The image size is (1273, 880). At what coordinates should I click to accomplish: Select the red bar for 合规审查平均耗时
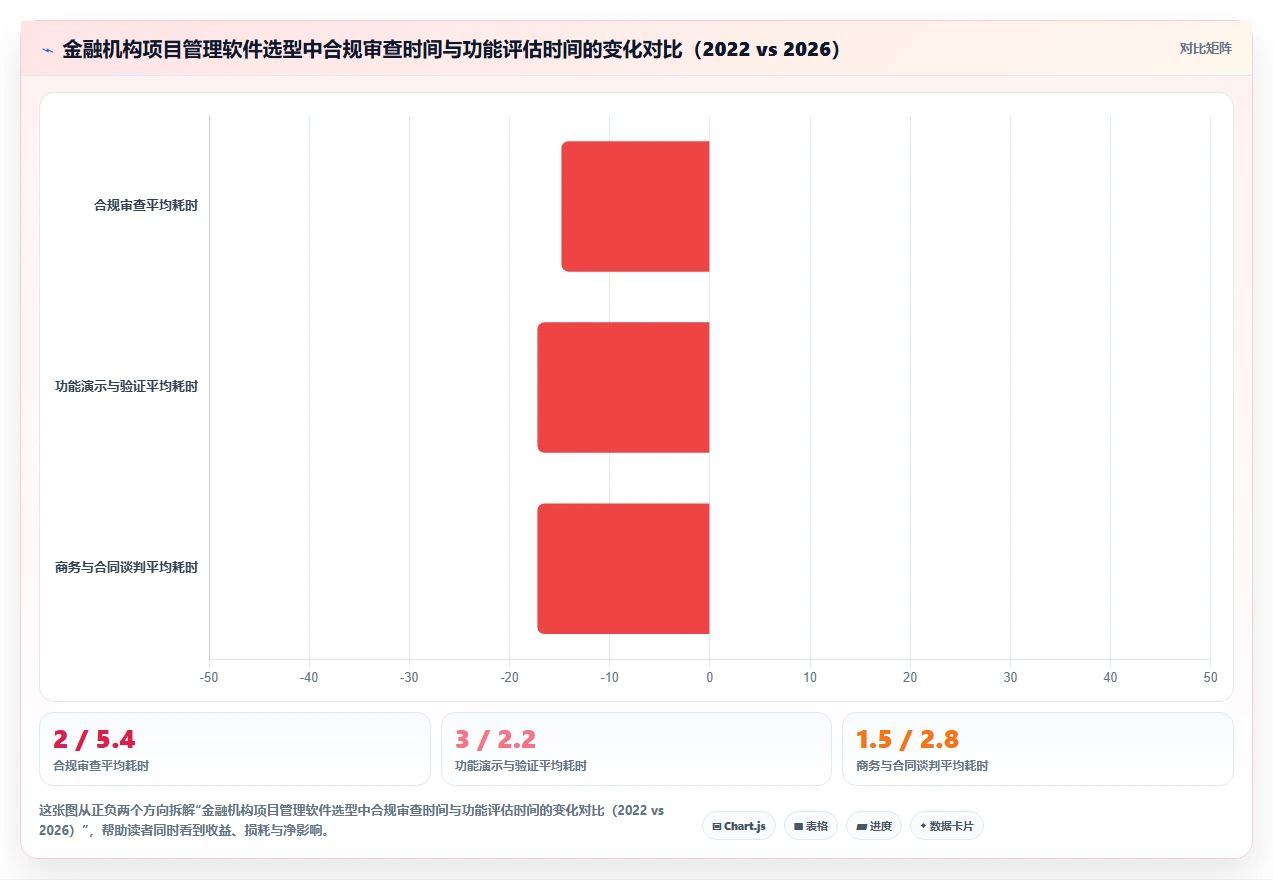pyautogui.click(x=635, y=206)
